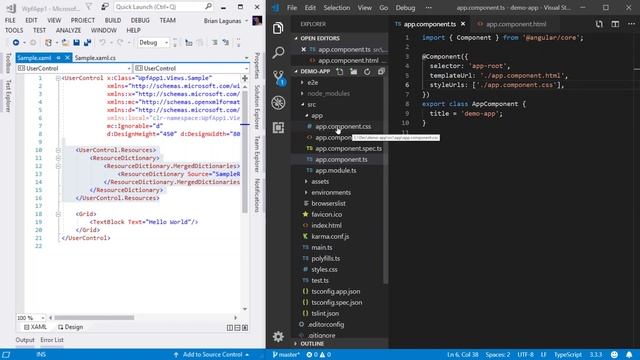Refresh the DEMO-APP explorer tree
The image size is (640, 360).
[x=367, y=71]
